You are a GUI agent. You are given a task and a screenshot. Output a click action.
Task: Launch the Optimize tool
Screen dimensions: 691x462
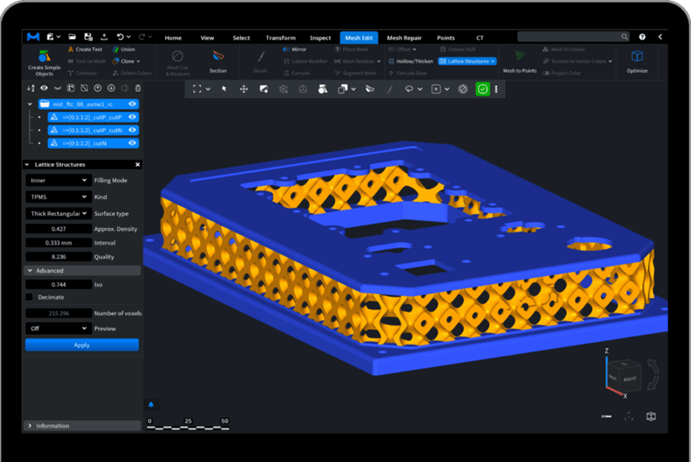tap(637, 62)
